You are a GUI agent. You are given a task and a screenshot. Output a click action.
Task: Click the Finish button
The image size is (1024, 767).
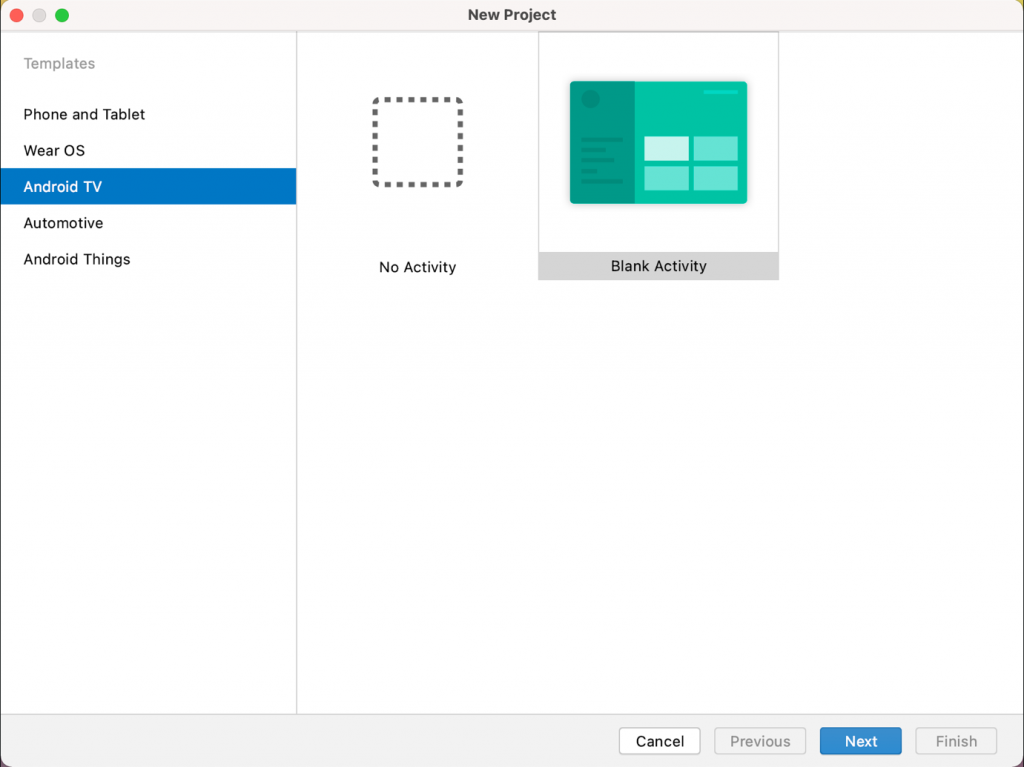click(956, 741)
